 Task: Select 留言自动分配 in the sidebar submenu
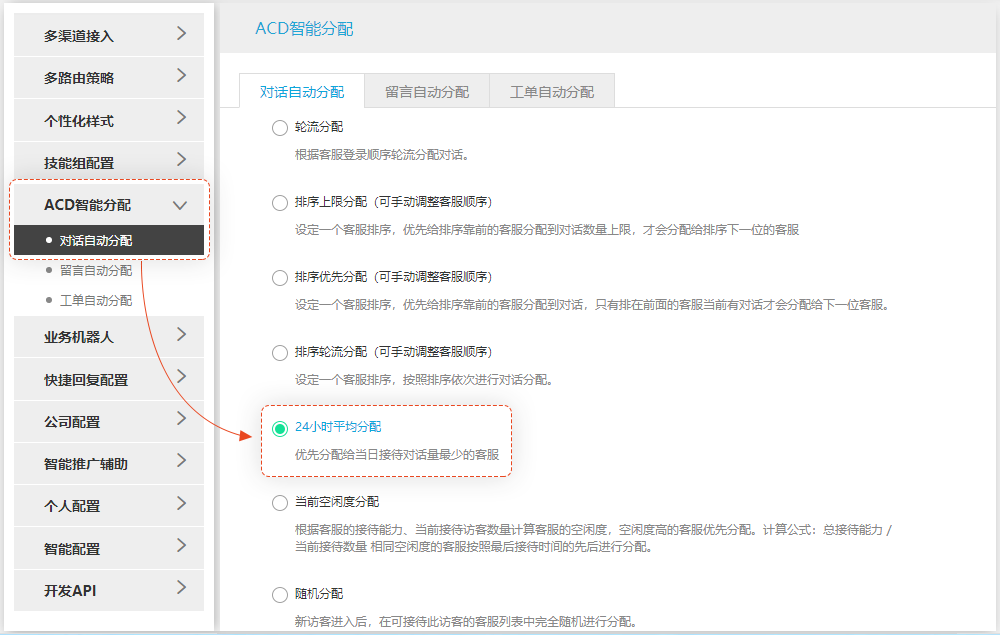tap(96, 270)
